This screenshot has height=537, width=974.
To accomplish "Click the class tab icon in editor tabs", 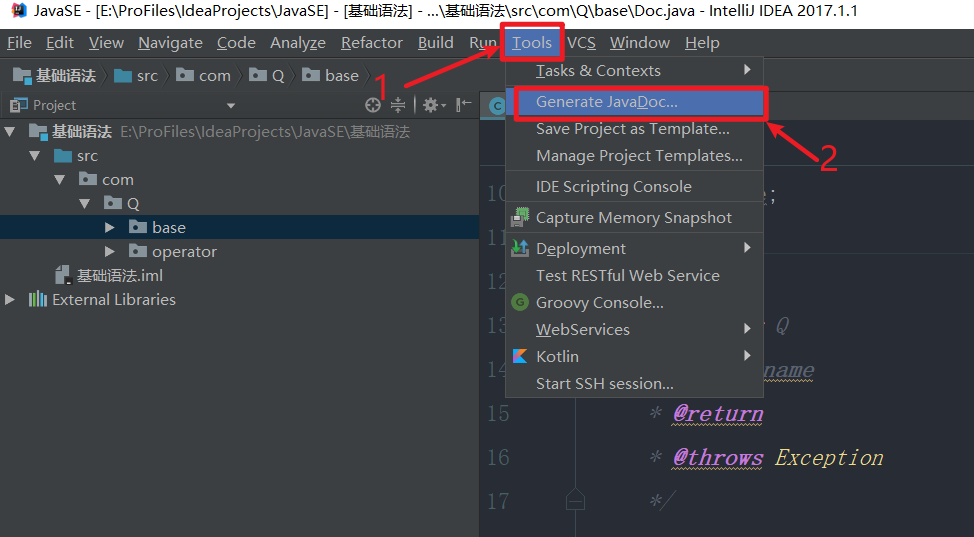I will [x=497, y=106].
